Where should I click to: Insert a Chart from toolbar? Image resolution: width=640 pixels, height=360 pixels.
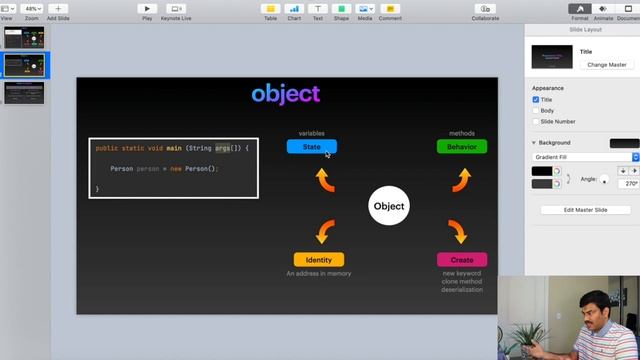pos(294,9)
